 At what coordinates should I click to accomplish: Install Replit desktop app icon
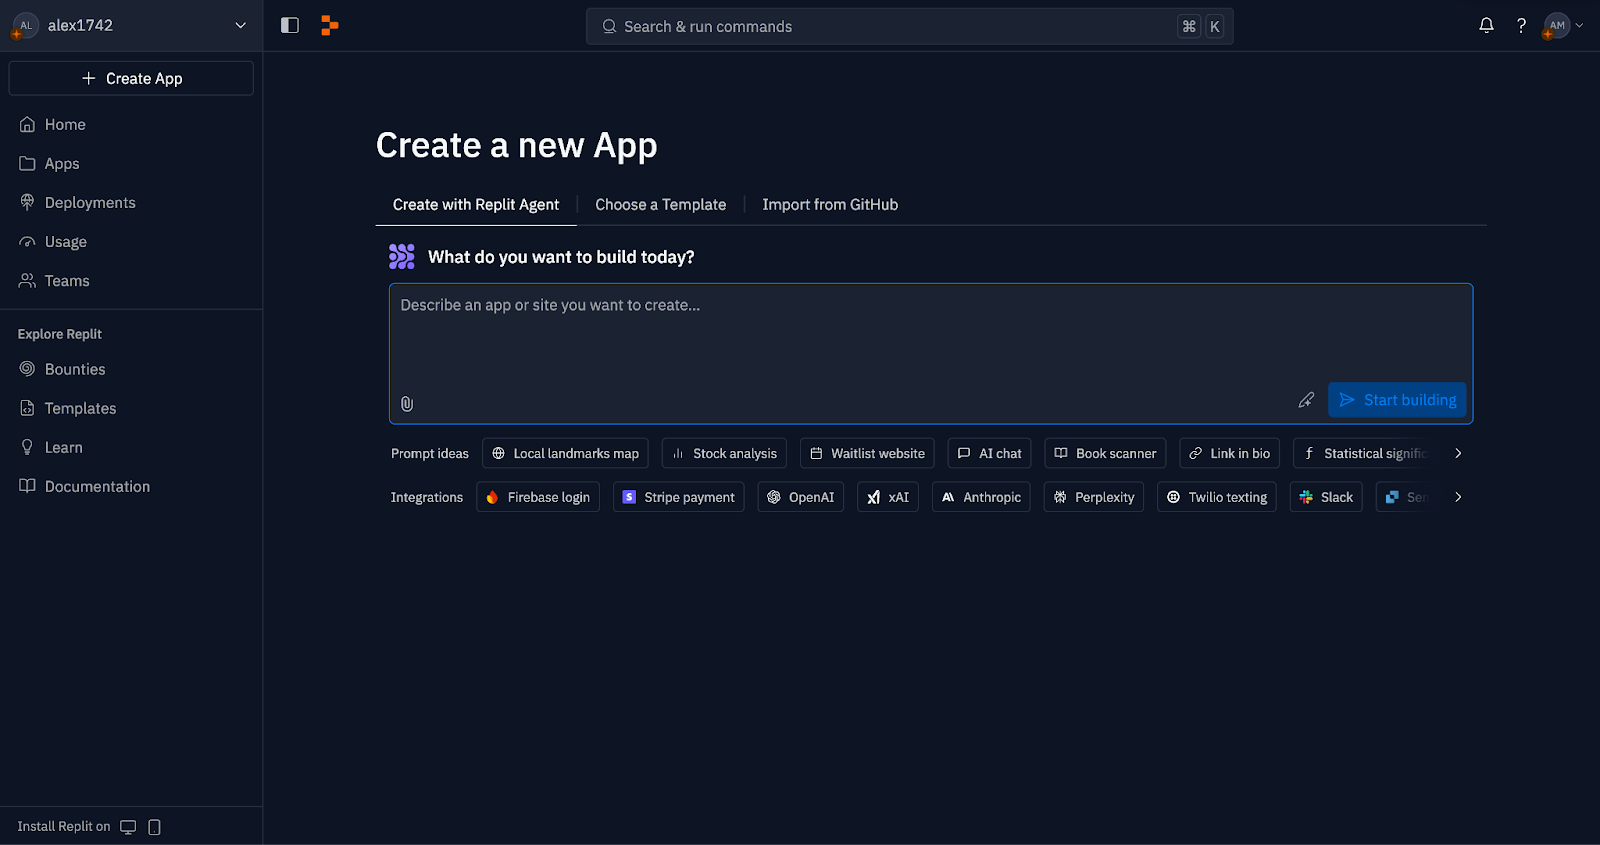point(128,827)
